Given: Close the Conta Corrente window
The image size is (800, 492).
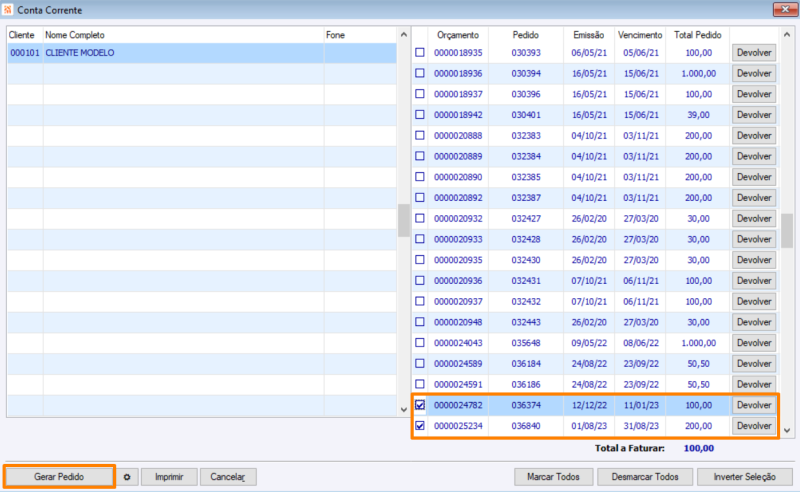Looking at the screenshot, I should 785,9.
